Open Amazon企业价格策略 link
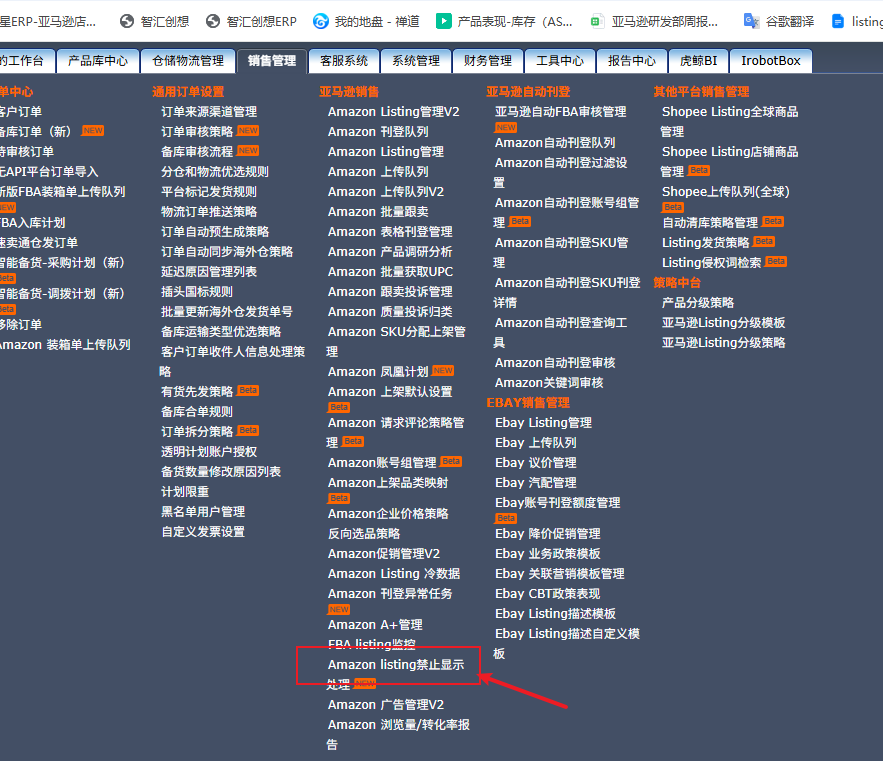Viewport: 883px width, 761px height. coord(388,513)
